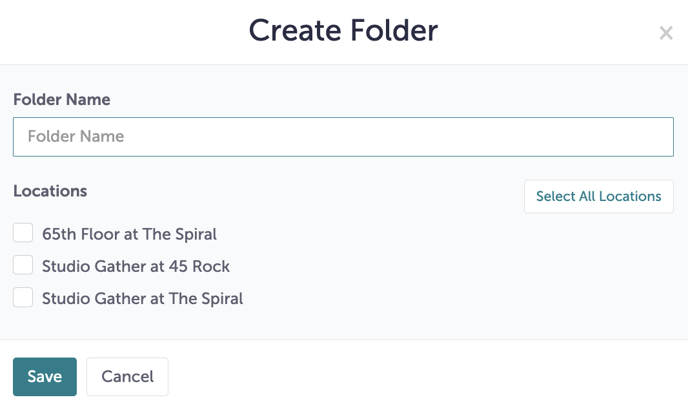The height and width of the screenshot is (411, 688).
Task: Dismiss the modal using the top-right X icon
Action: (x=665, y=33)
